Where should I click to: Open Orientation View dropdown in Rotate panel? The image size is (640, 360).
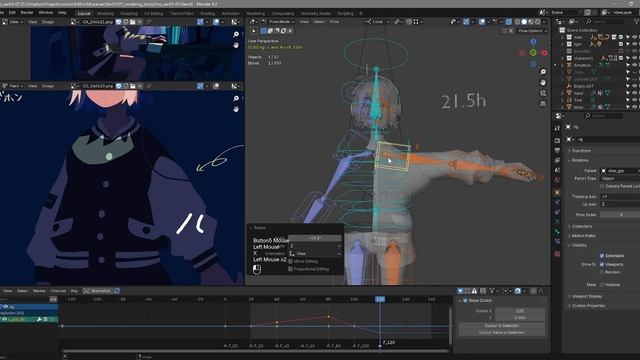(315, 253)
